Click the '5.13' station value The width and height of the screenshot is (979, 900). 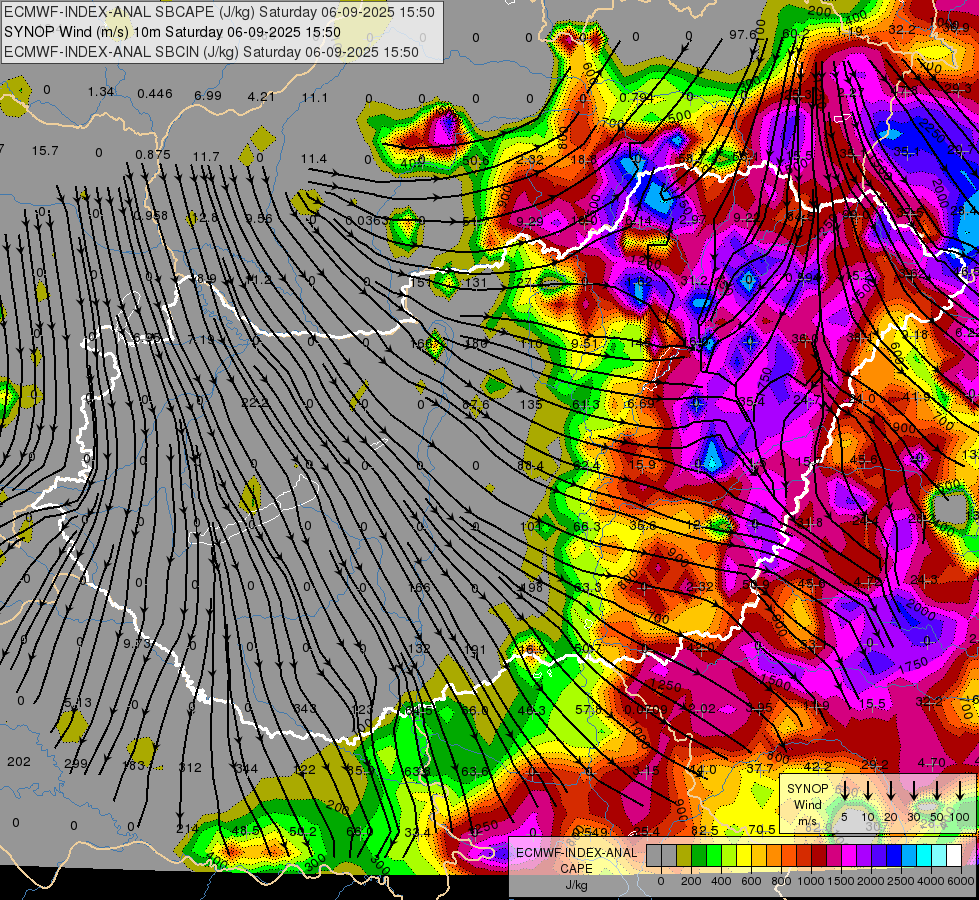pos(78,703)
